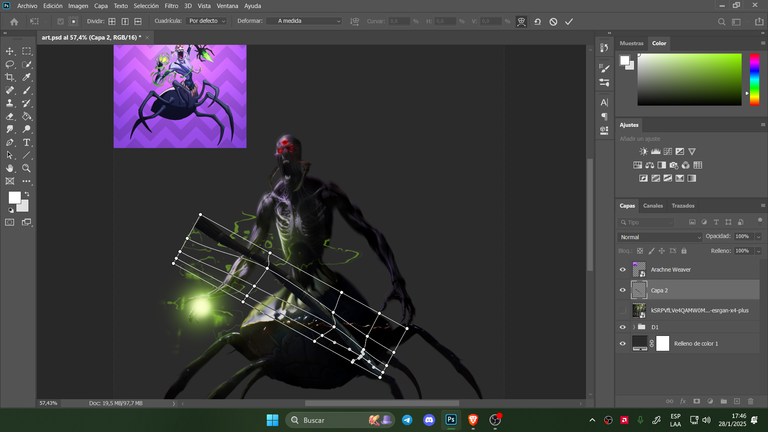The image size is (768, 432).
Task: Select the Path Selection arrow tool
Action: 10,155
